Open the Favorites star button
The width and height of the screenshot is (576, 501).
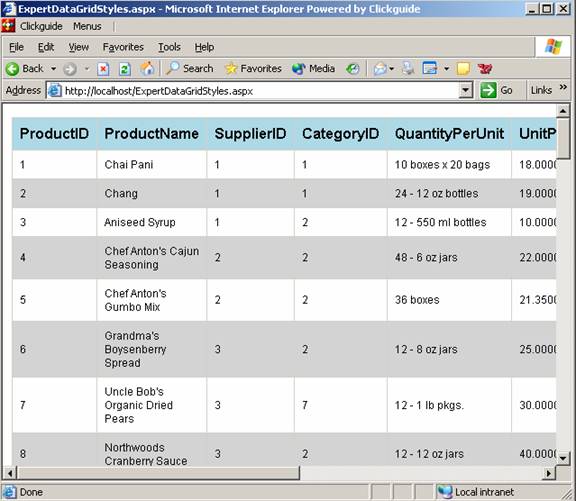(253, 68)
